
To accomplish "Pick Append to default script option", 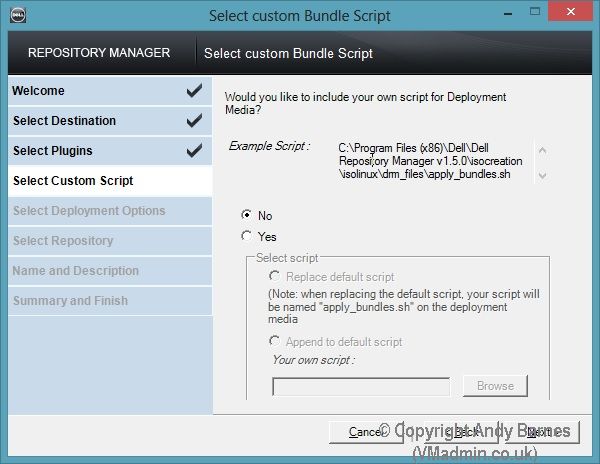I will pos(274,342).
